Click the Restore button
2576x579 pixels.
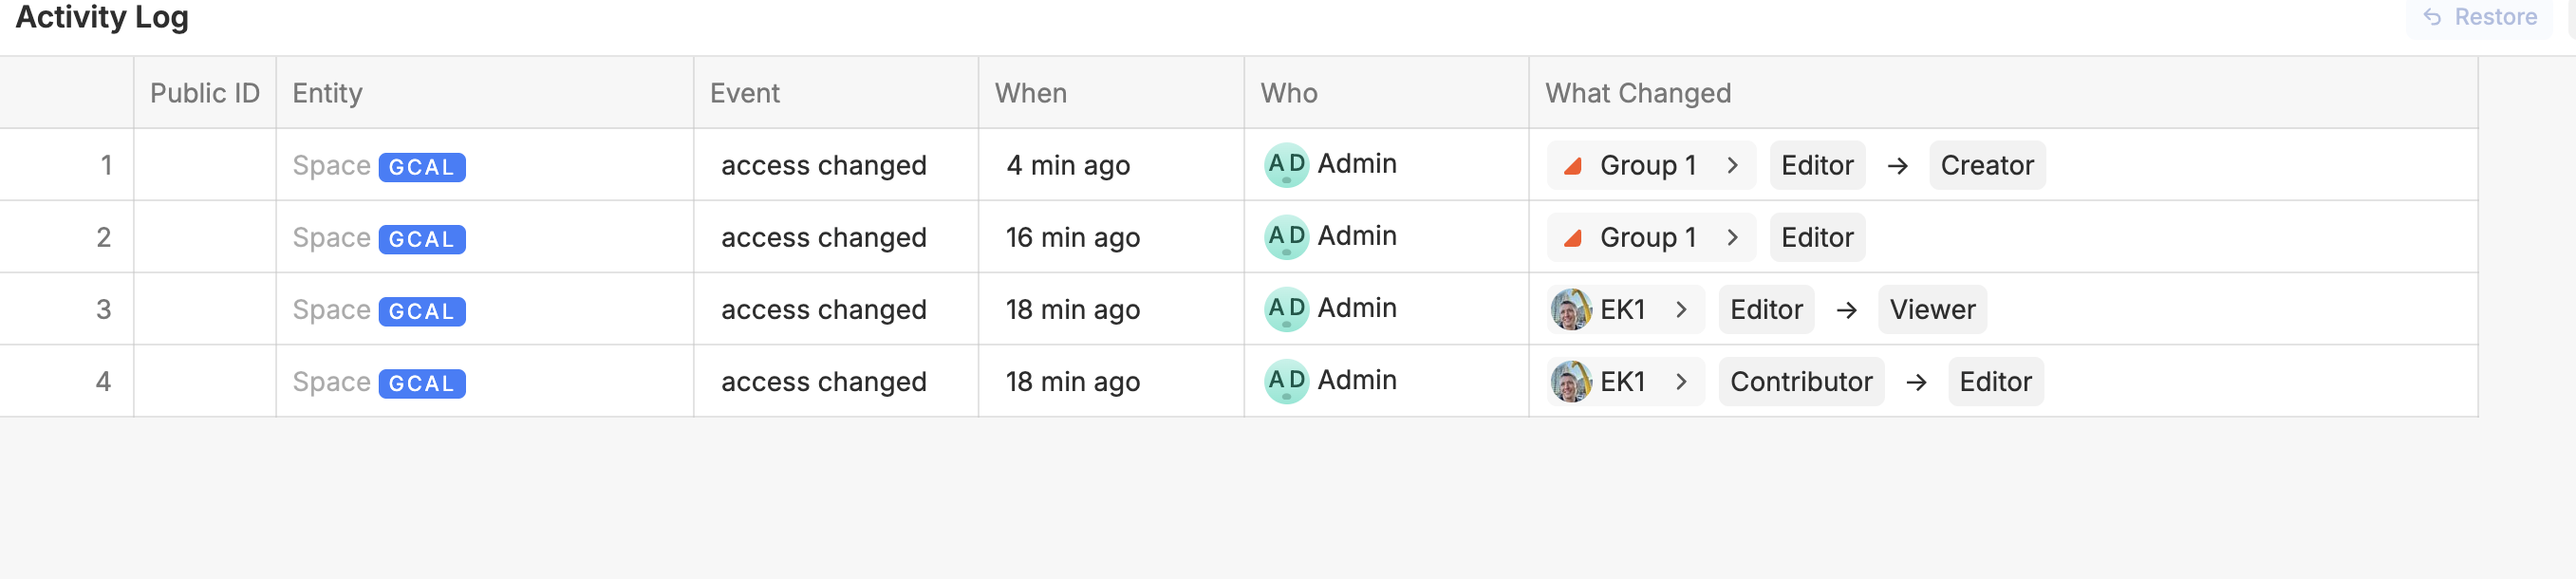pos(2481,17)
